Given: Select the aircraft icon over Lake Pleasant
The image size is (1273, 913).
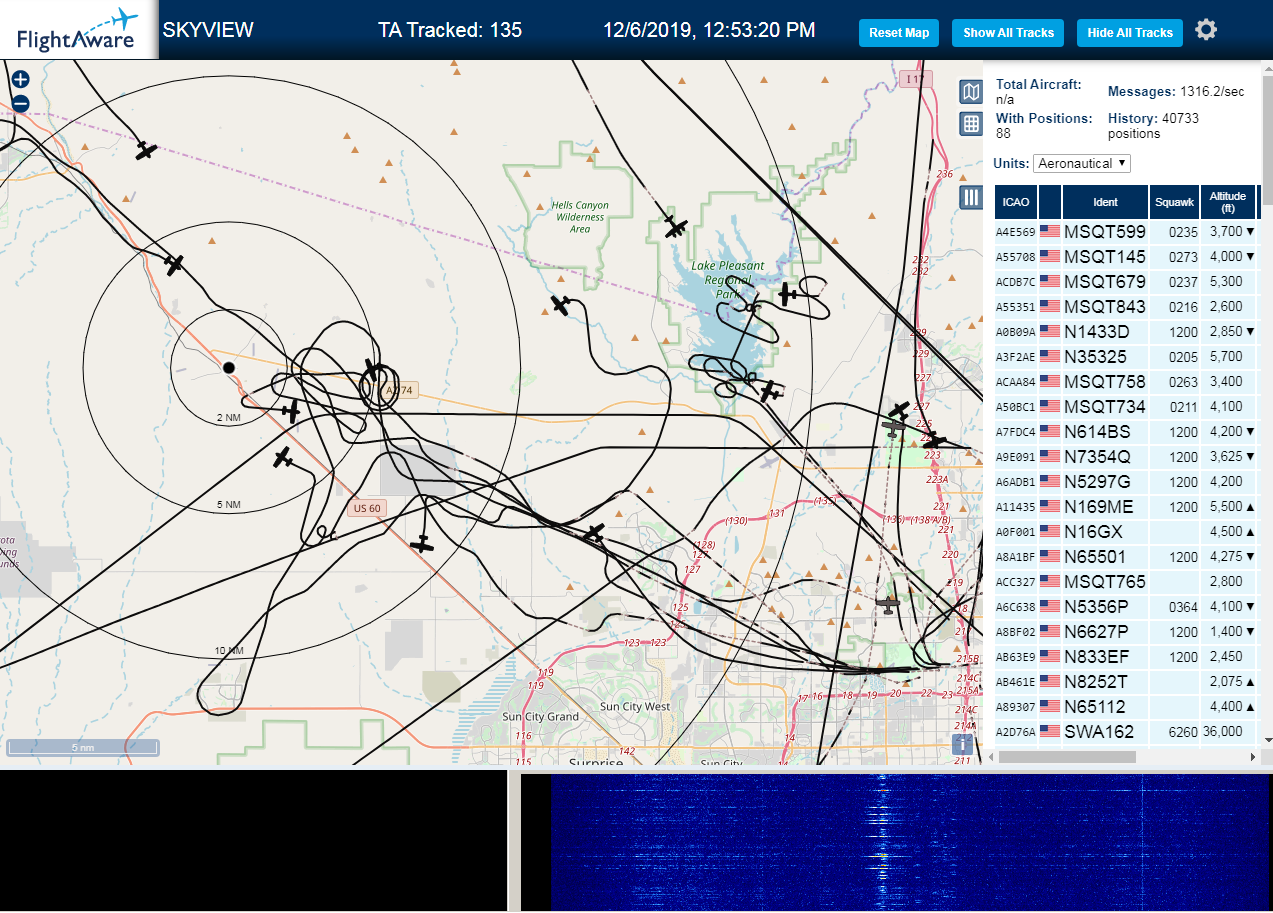Looking at the screenshot, I should tap(788, 294).
